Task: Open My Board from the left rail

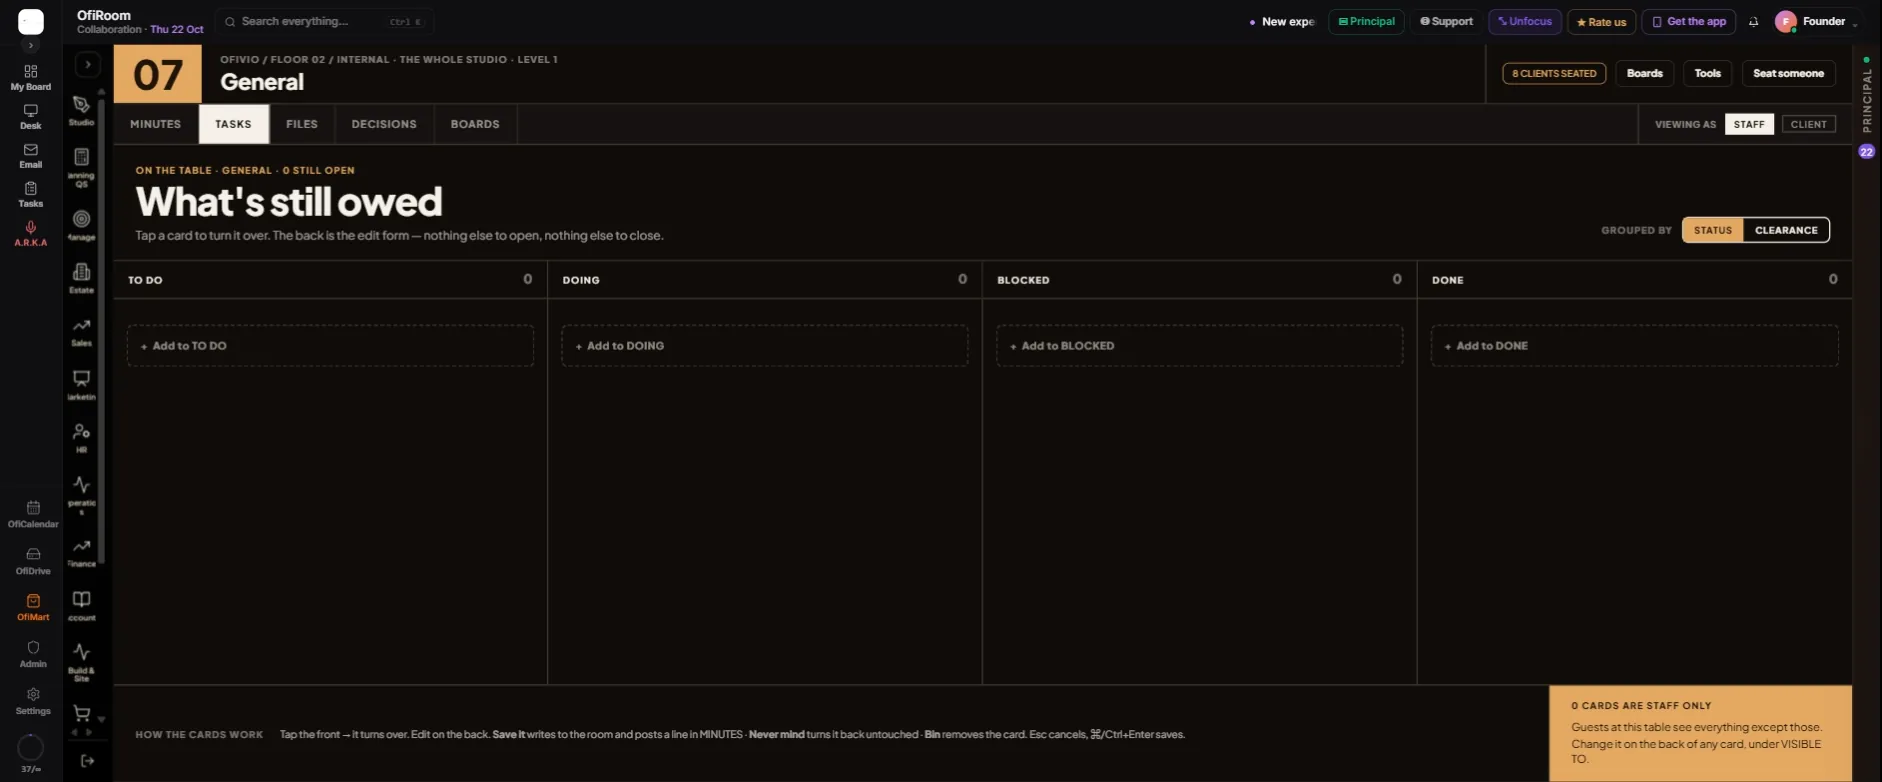Action: click(31, 77)
